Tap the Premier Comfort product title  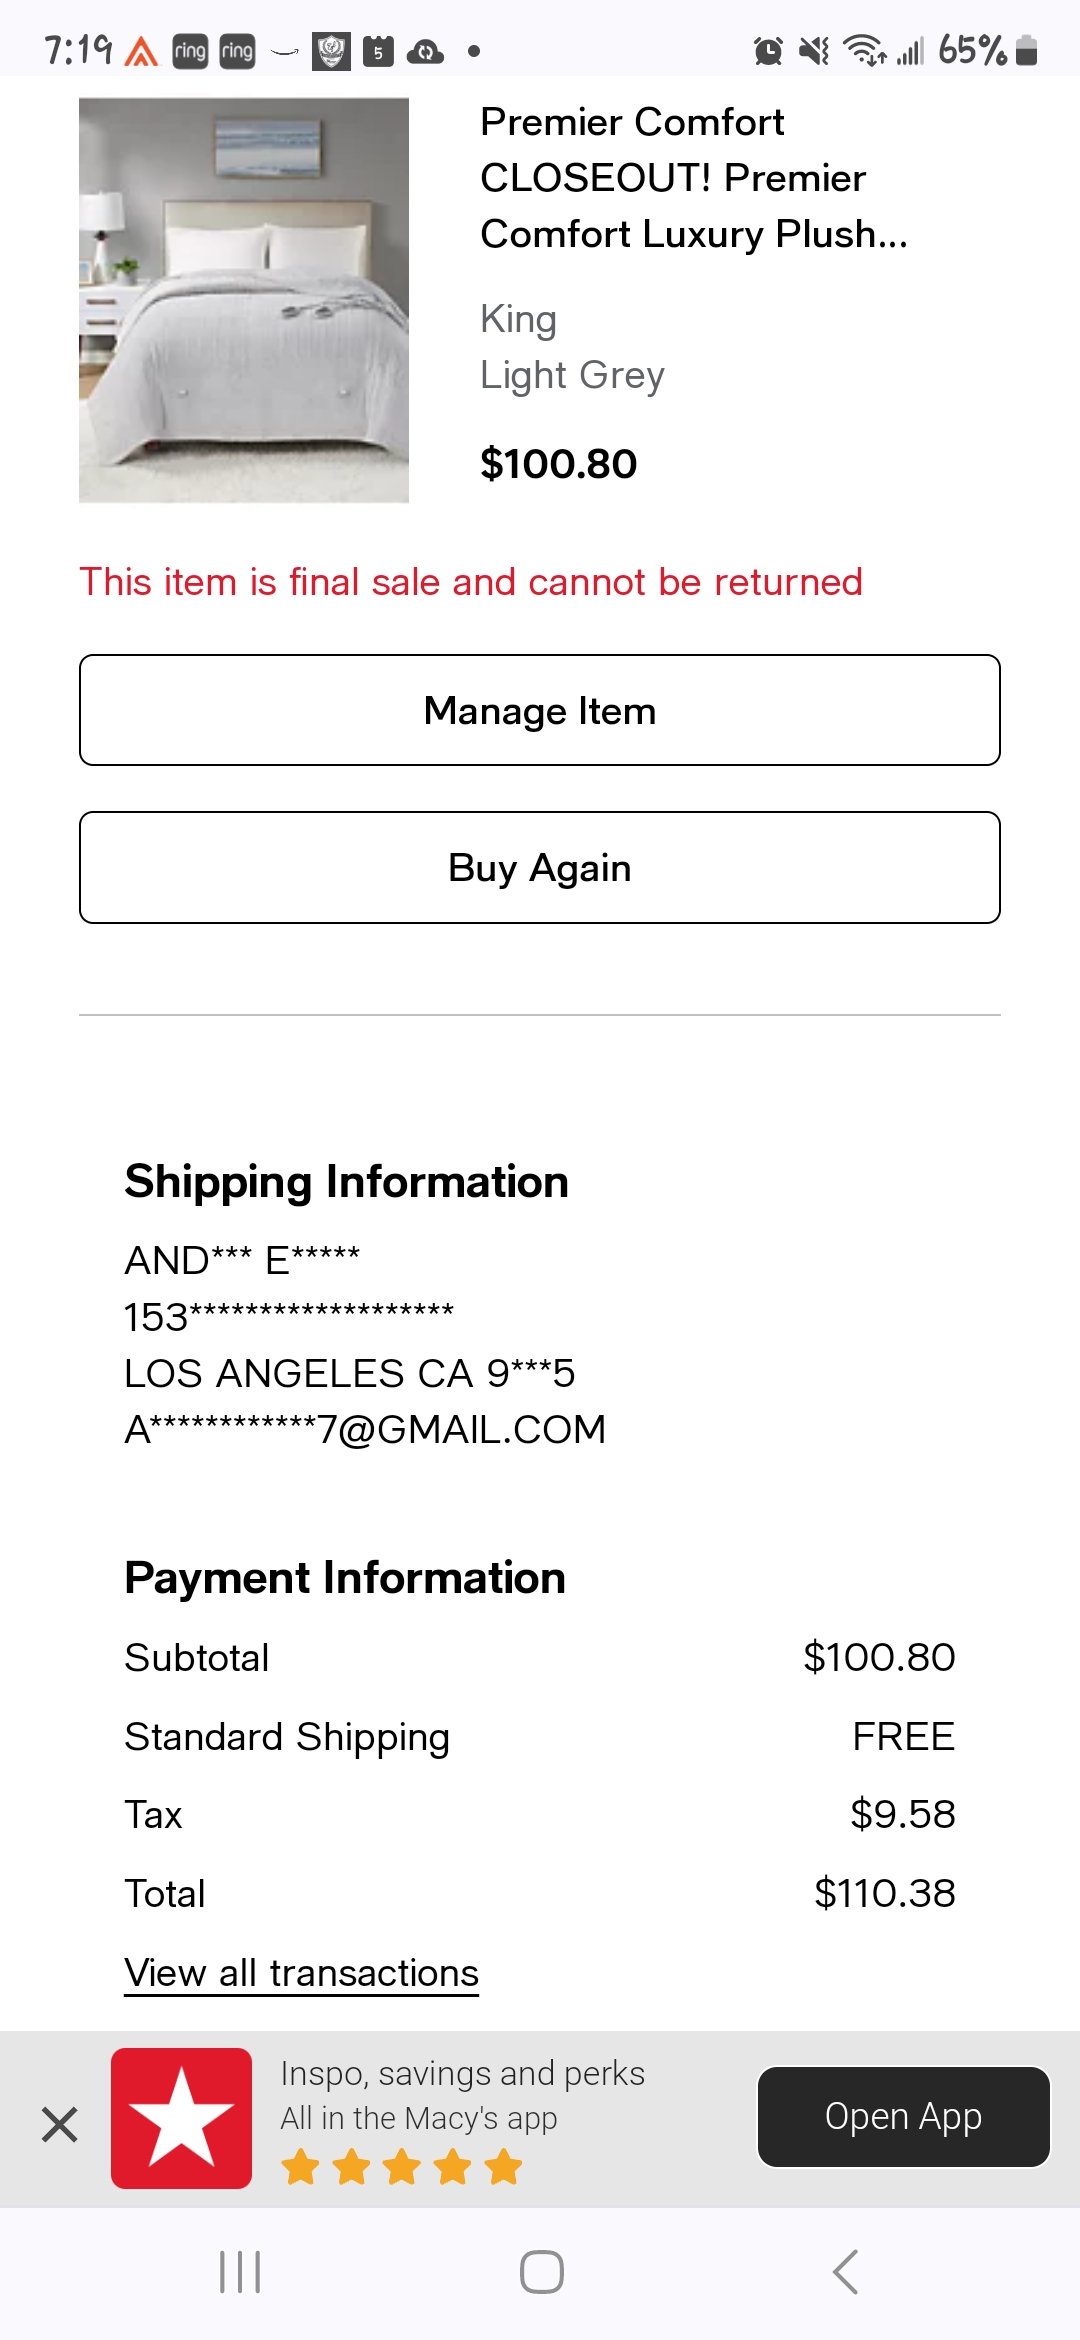coord(694,178)
